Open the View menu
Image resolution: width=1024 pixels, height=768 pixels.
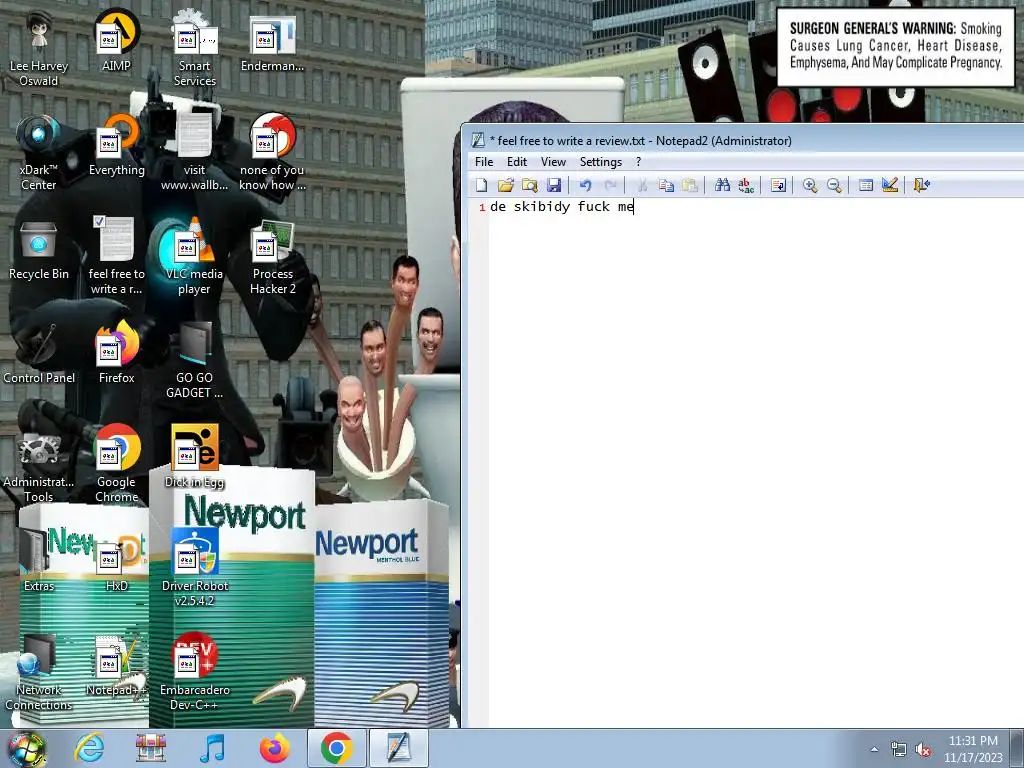click(553, 162)
